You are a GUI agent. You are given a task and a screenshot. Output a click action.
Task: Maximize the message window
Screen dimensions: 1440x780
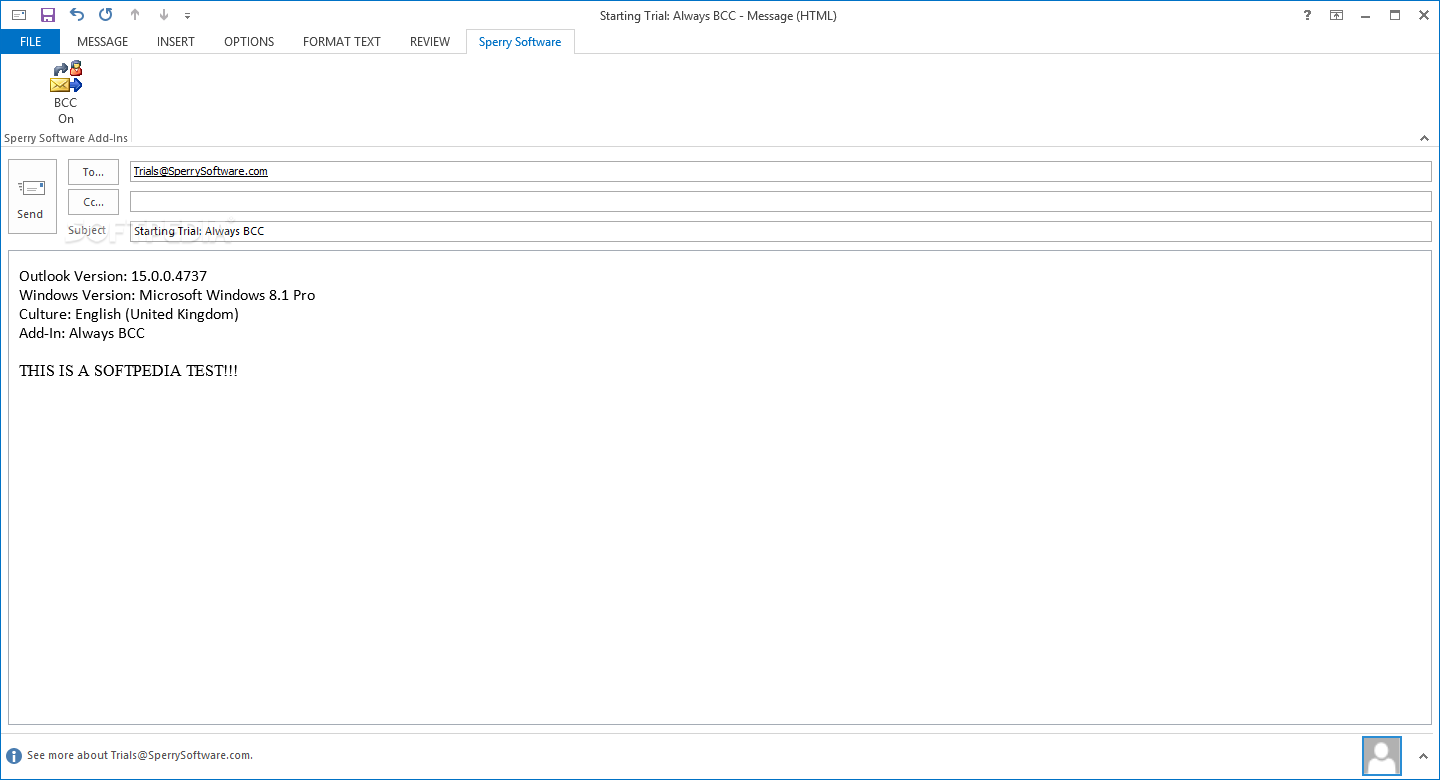pyautogui.click(x=1395, y=15)
